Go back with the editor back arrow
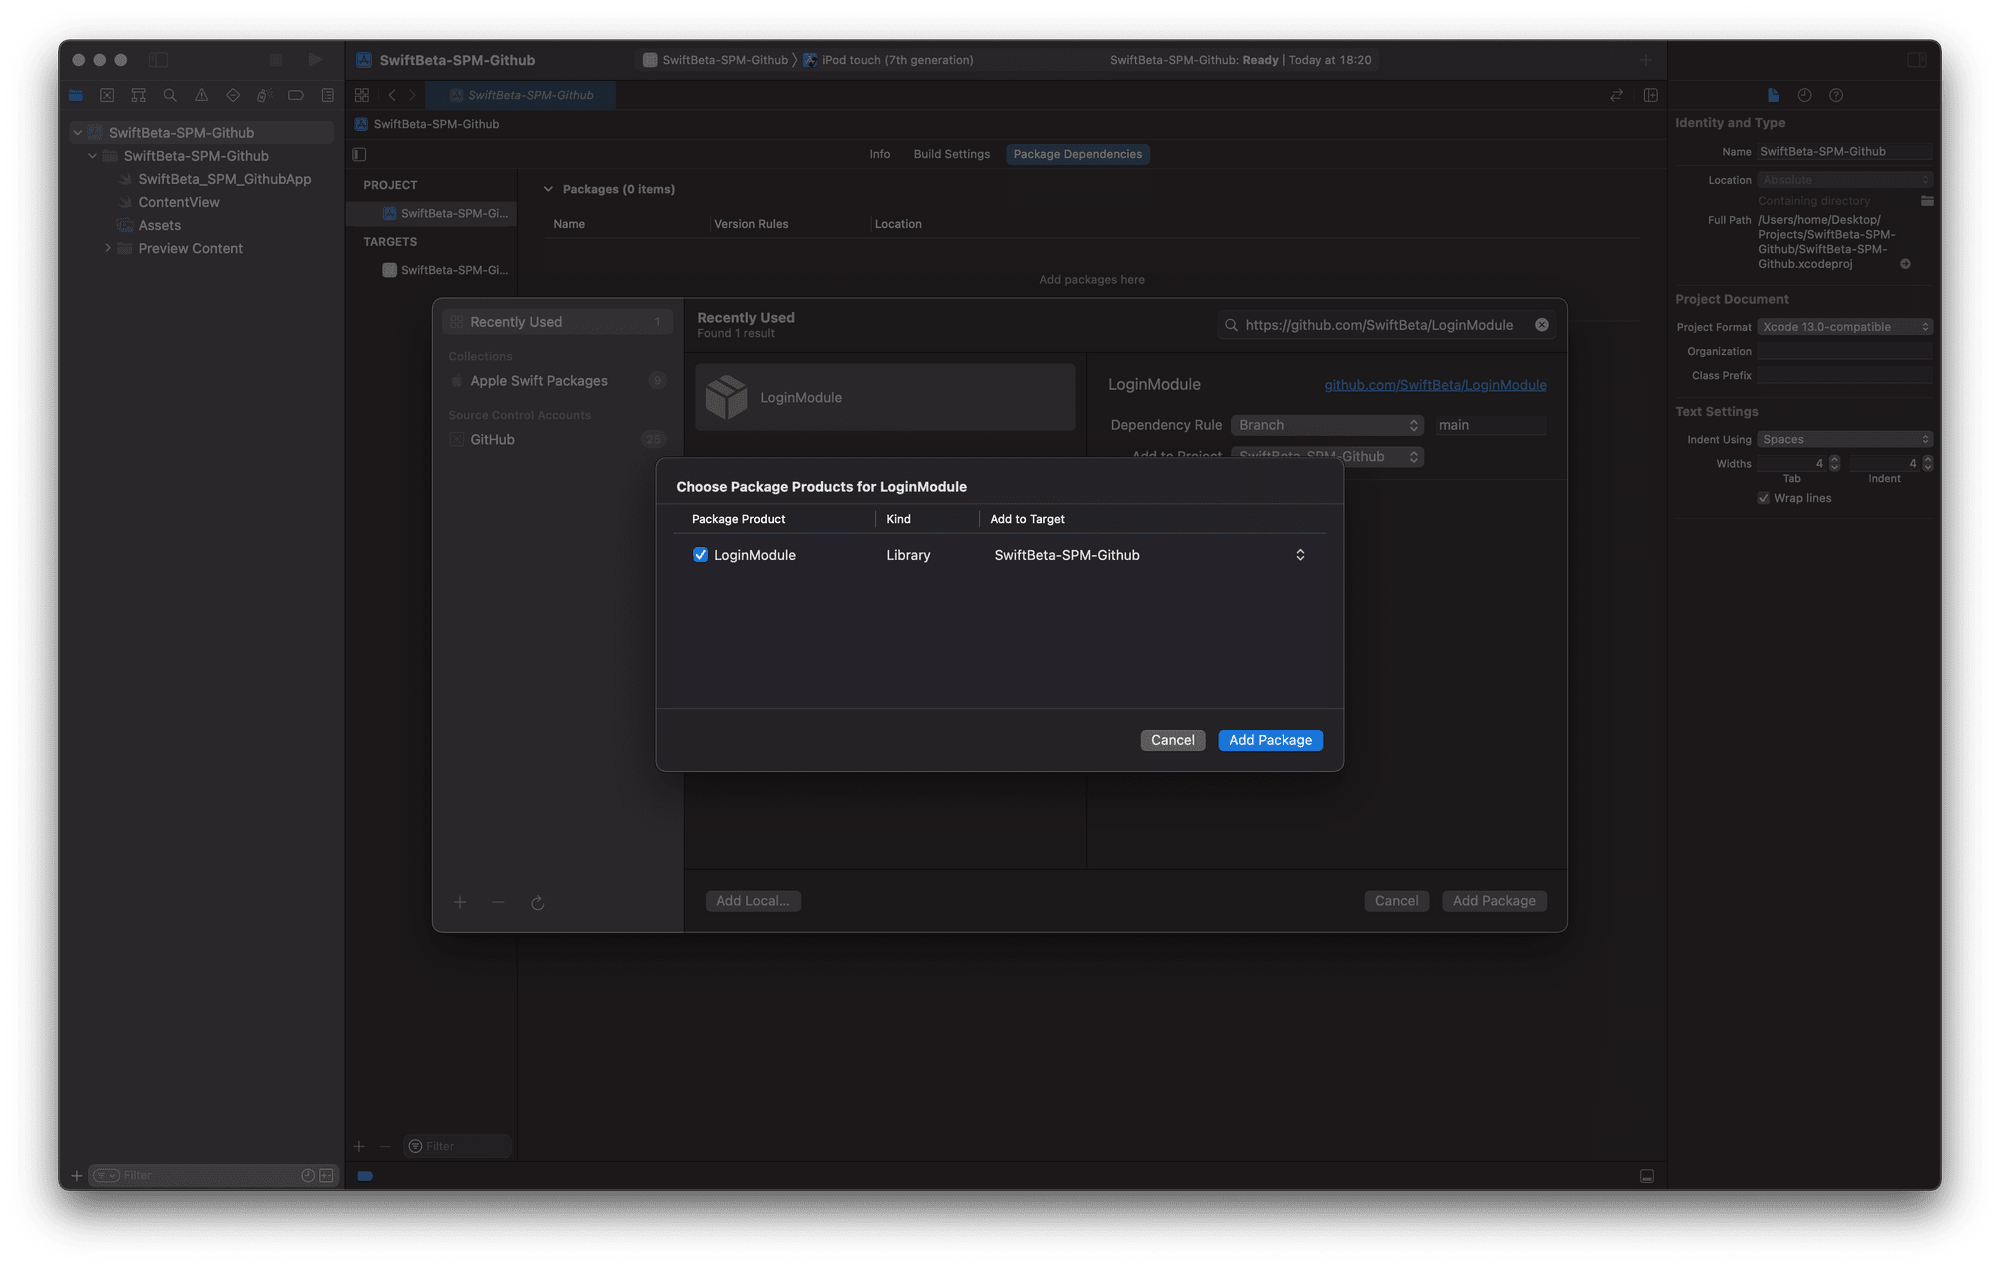Image resolution: width=2000 pixels, height=1268 pixels. (392, 95)
